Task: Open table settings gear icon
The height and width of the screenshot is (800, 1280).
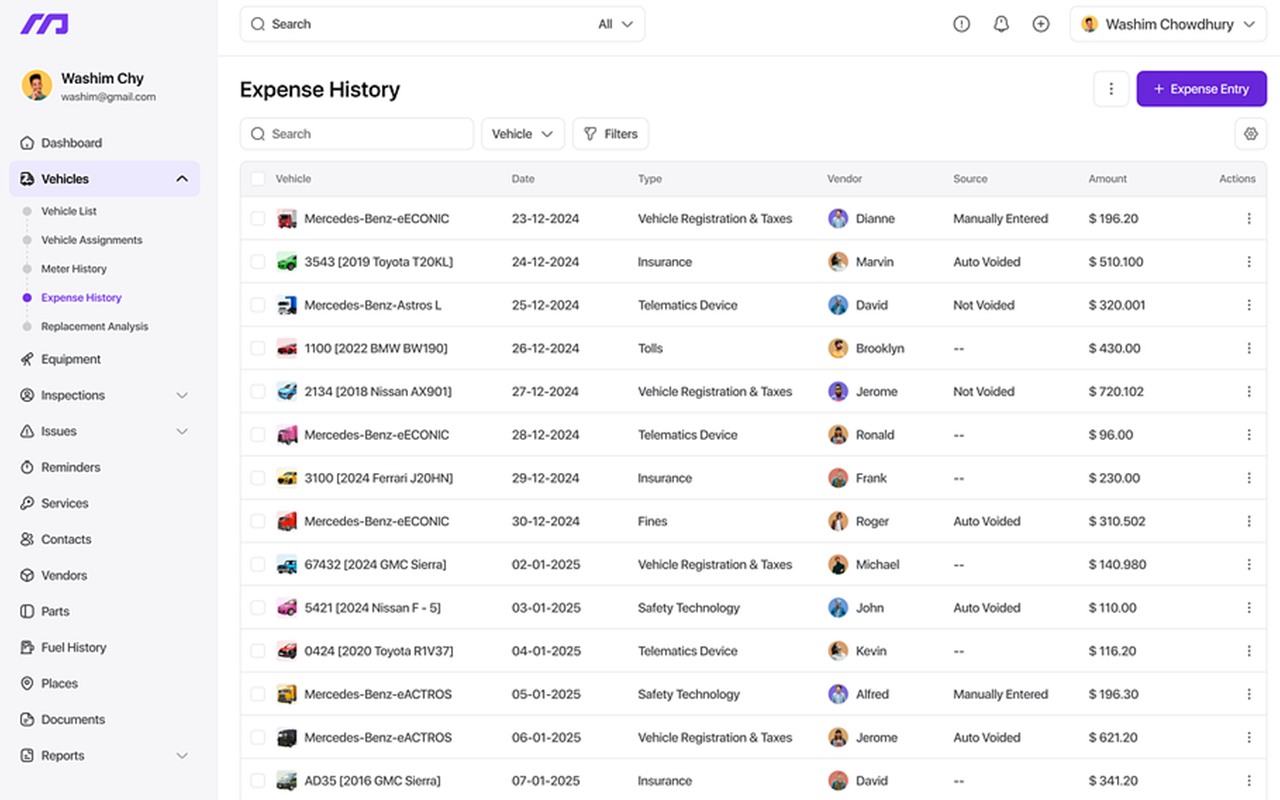Action: [x=1250, y=134]
